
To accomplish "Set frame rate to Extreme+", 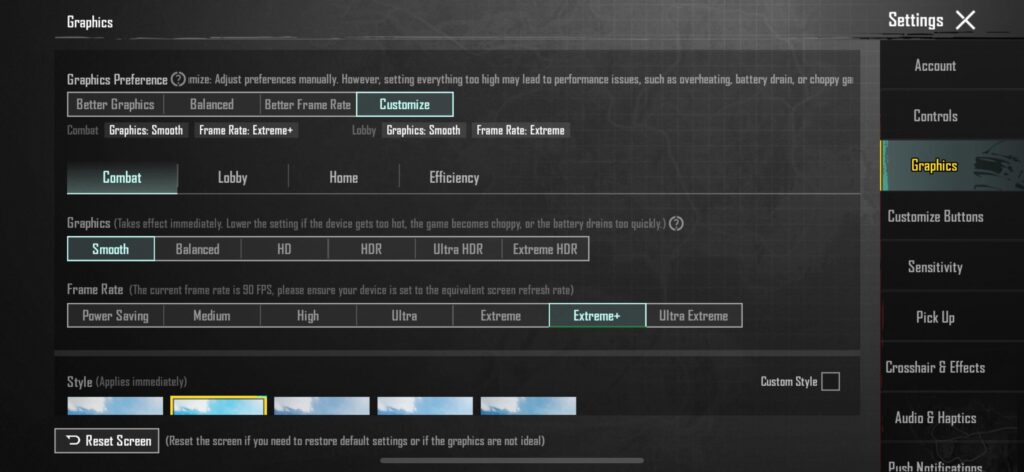I will click(597, 315).
